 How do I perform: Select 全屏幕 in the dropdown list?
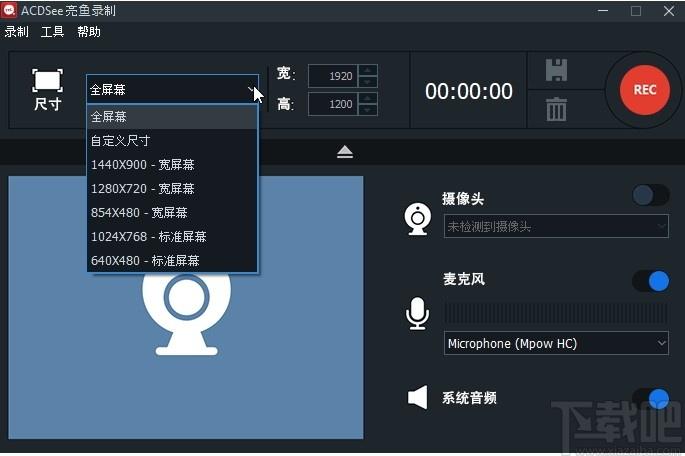point(172,117)
